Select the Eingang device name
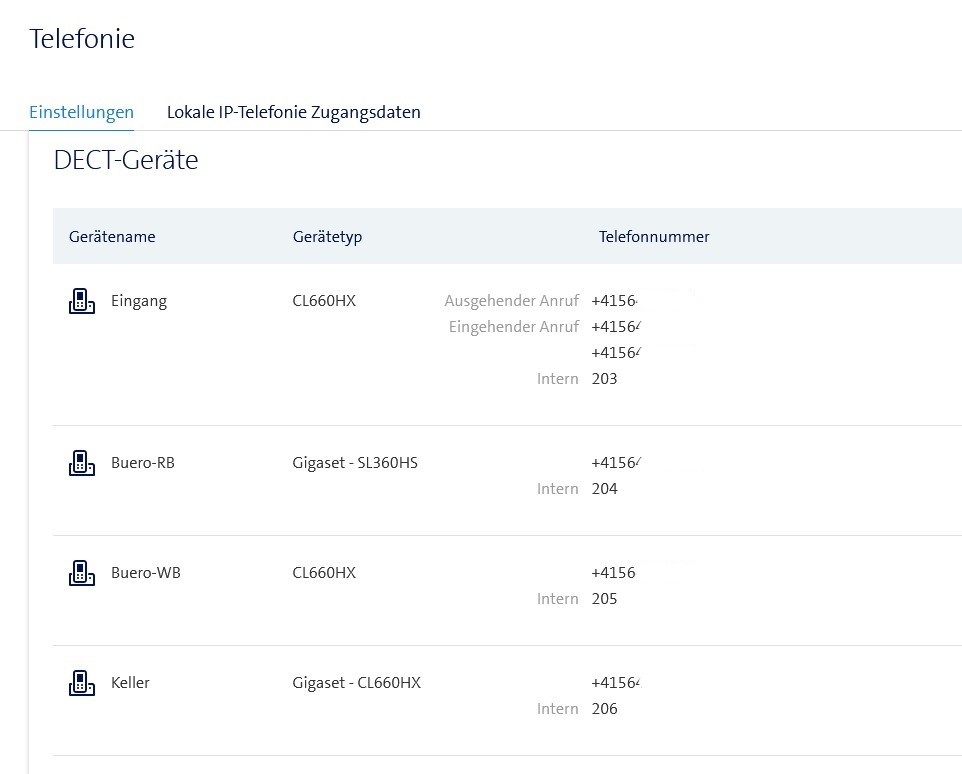 pos(139,301)
